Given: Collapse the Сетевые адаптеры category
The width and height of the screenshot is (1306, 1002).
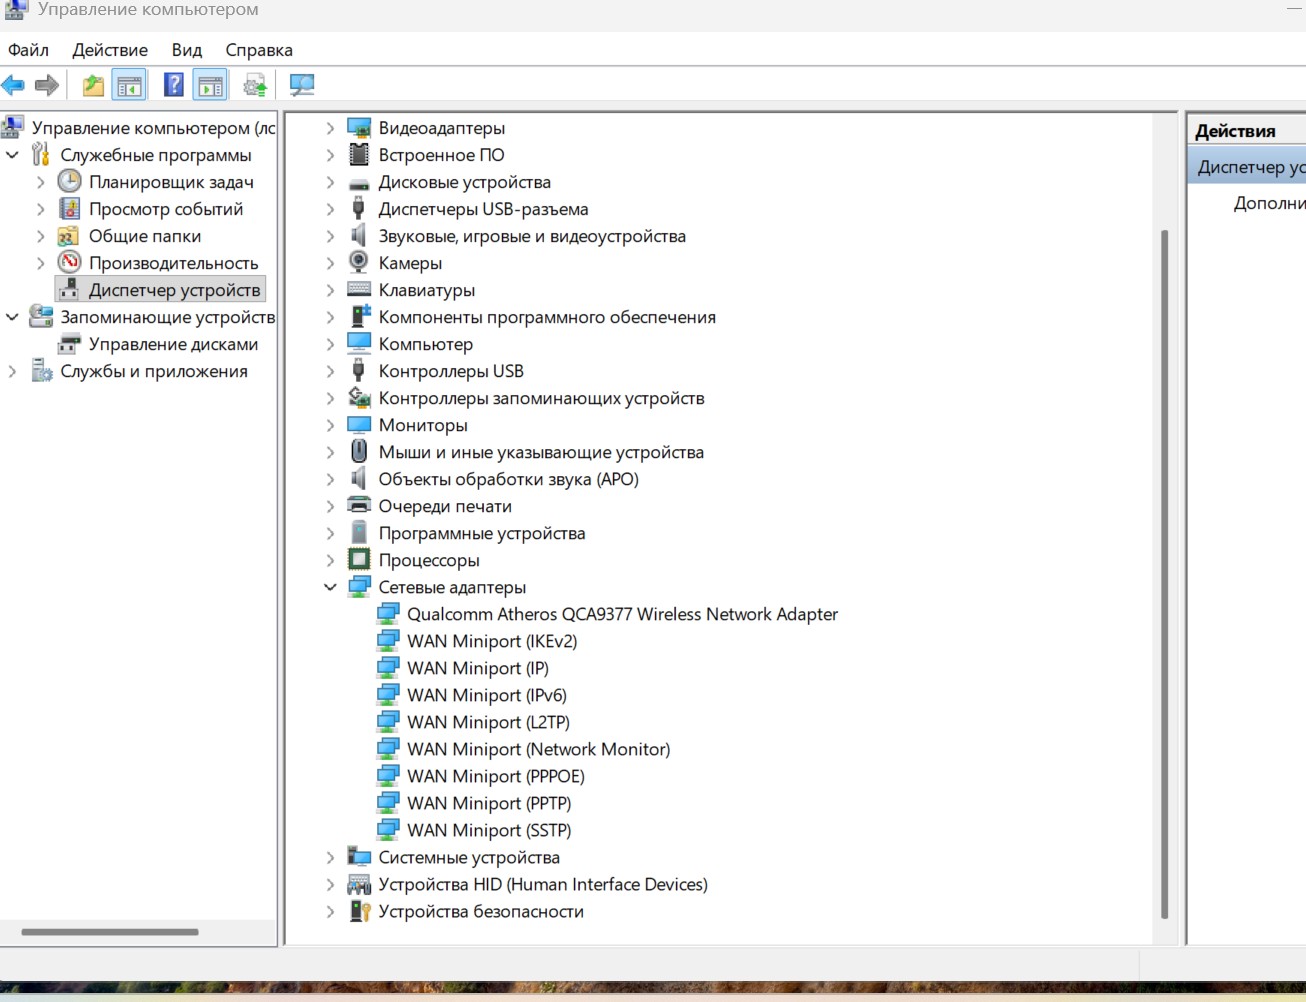Looking at the screenshot, I should [330, 587].
